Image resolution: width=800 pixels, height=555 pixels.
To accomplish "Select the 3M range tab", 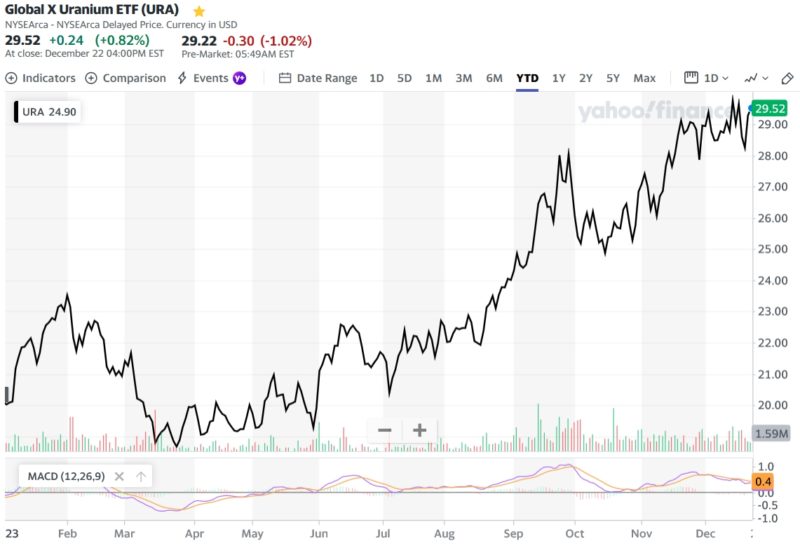I will tap(464, 78).
